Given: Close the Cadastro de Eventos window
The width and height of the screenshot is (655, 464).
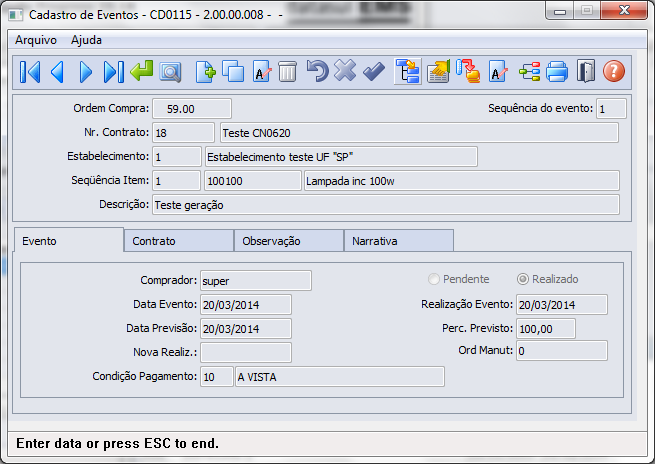Looking at the screenshot, I should [x=624, y=11].
